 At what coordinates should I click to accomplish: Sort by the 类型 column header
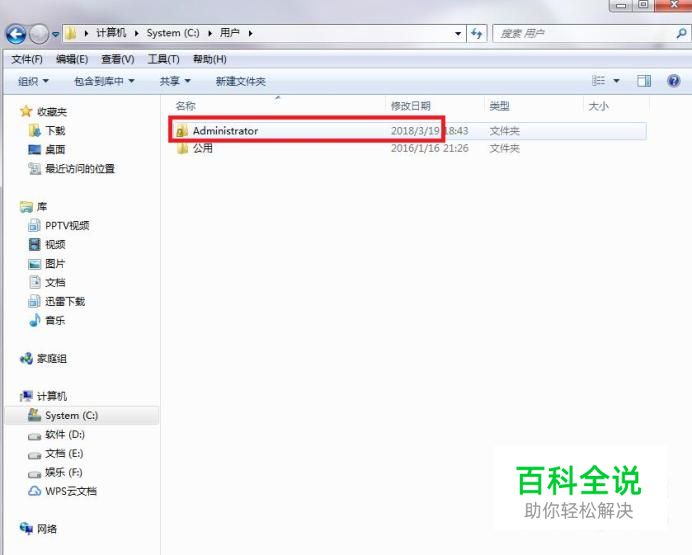499,106
